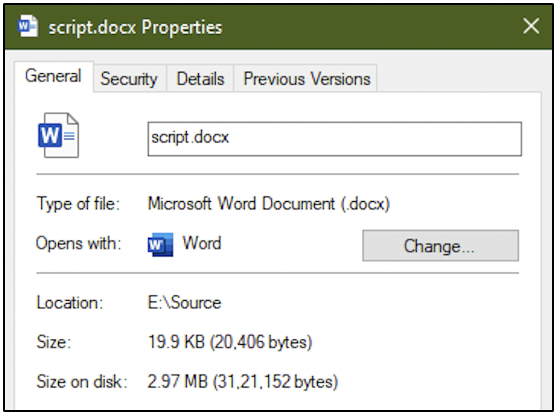Click inside the script.docx filename field
The height and width of the screenshot is (416, 558).
pyautogui.click(x=335, y=139)
